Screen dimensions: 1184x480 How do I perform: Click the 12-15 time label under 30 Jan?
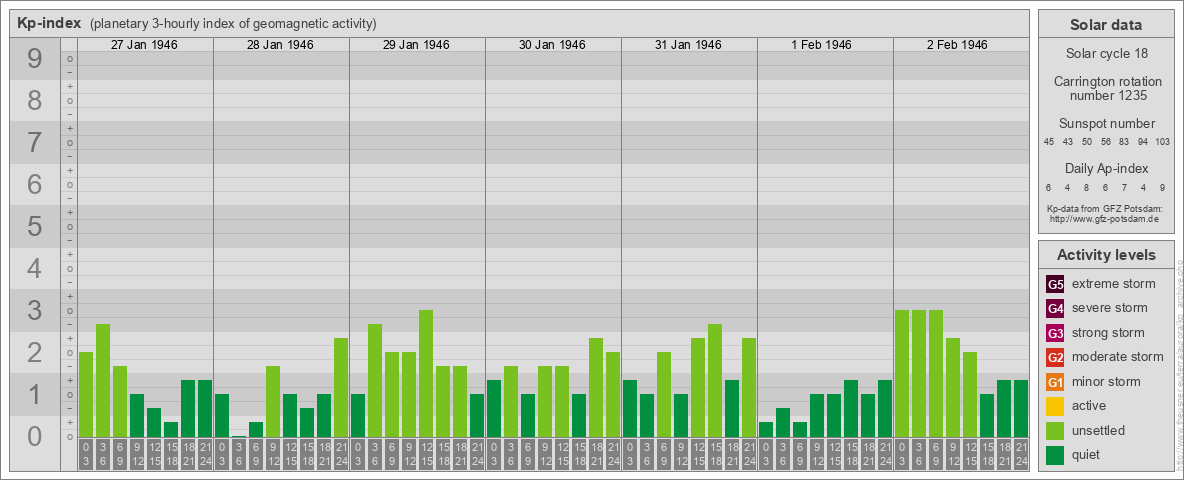pyautogui.click(x=562, y=455)
